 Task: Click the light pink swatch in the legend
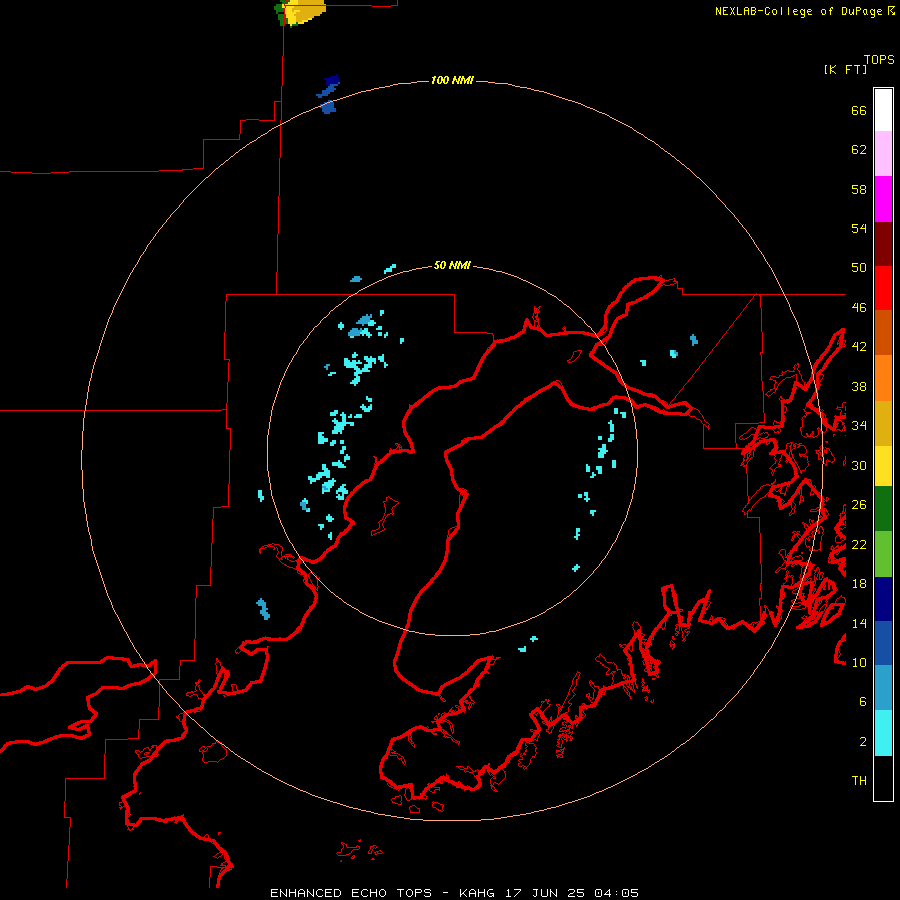click(883, 154)
